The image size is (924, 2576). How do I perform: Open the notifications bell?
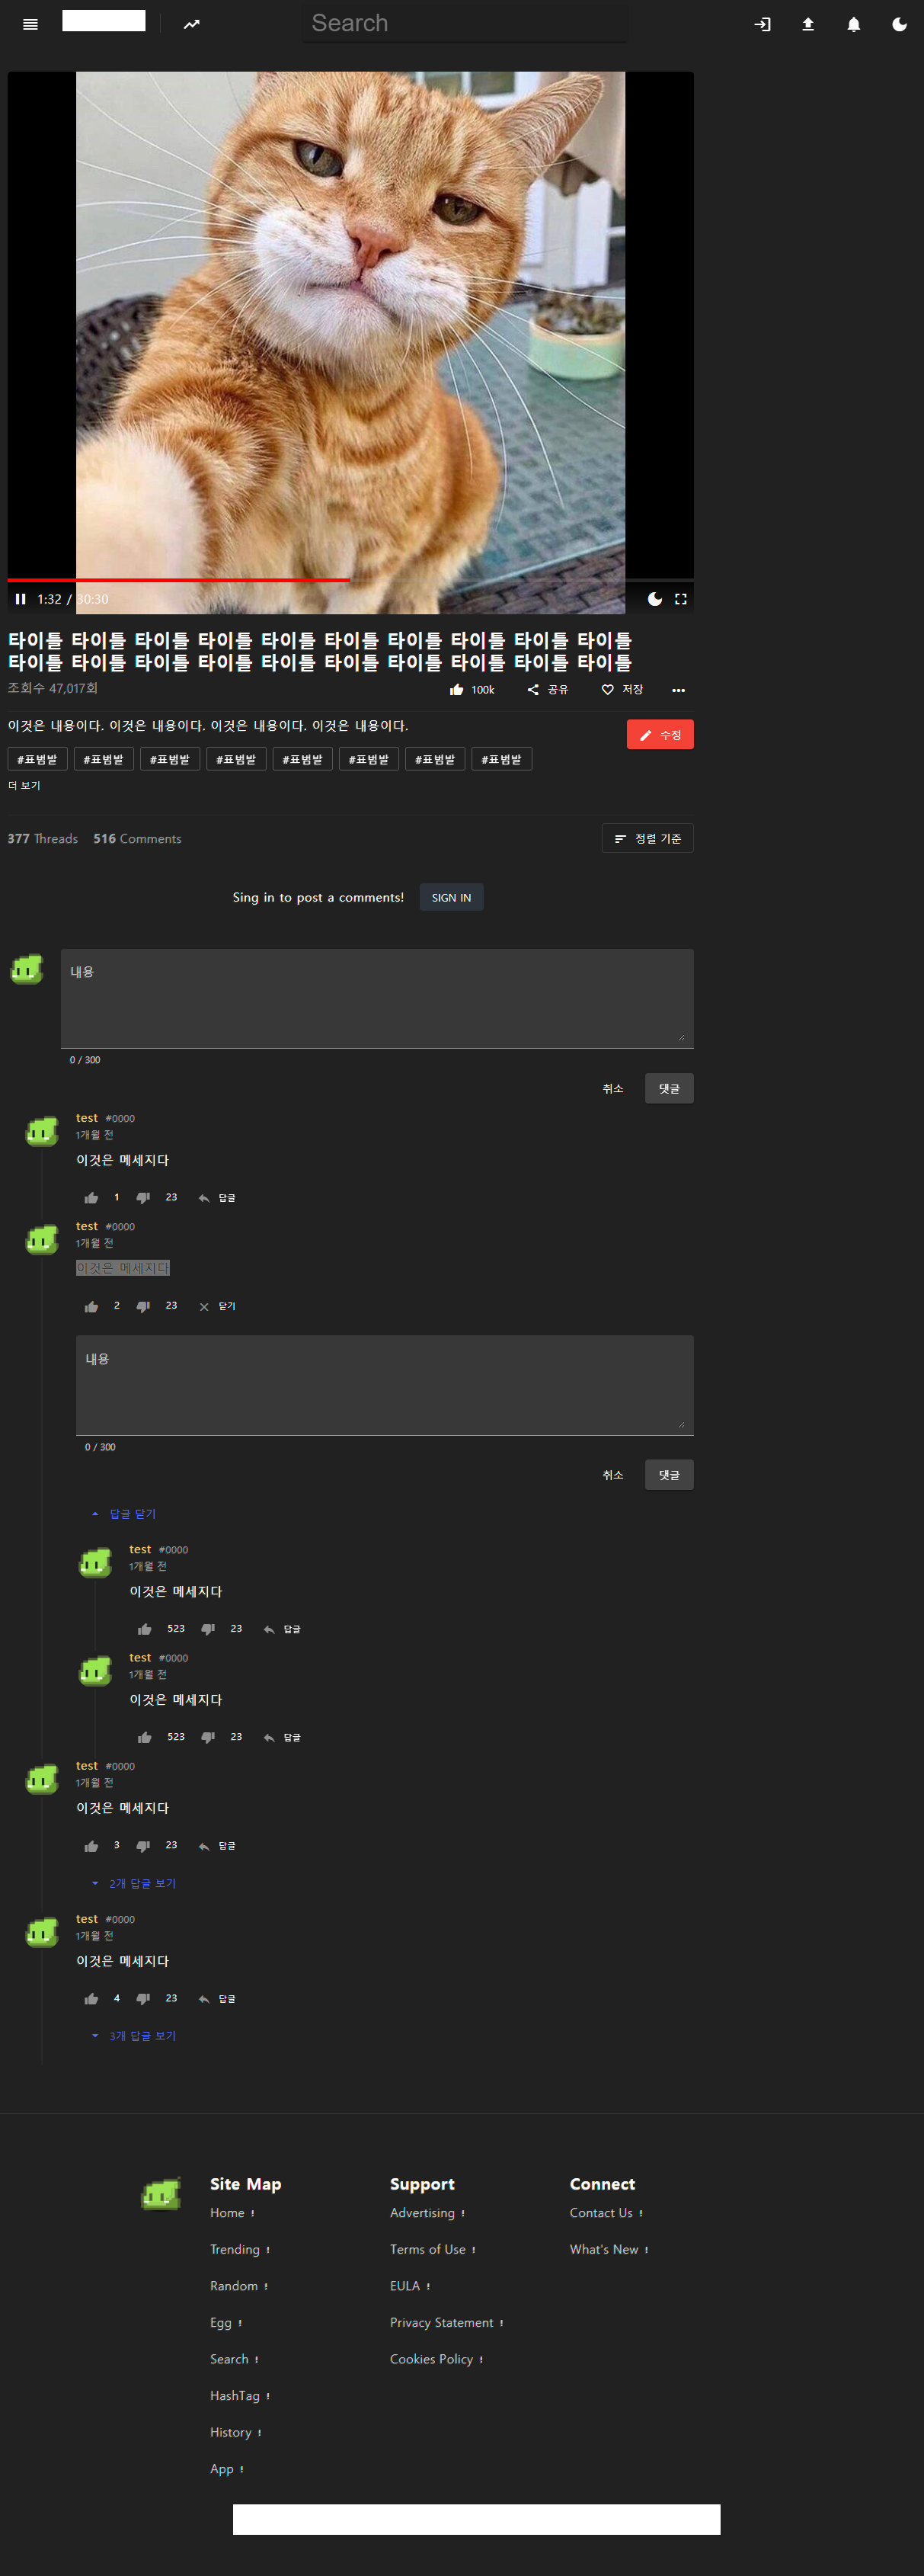pos(853,24)
